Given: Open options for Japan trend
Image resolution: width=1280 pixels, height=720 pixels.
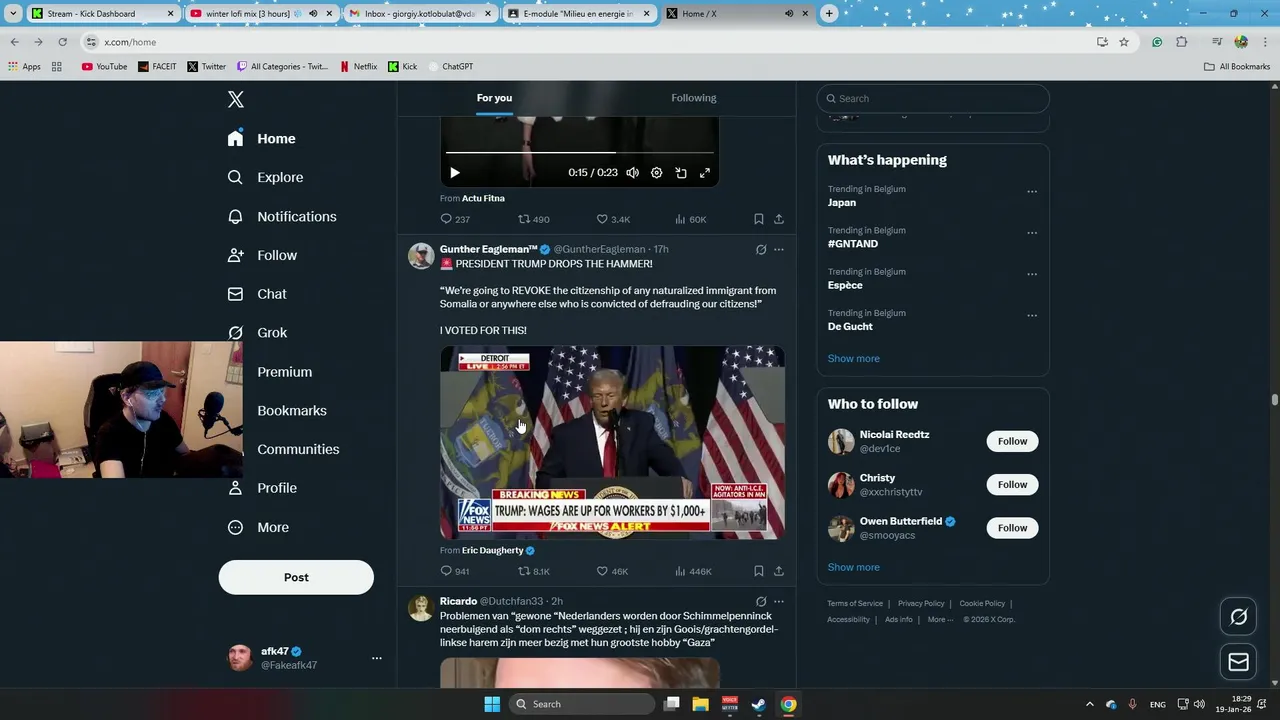Looking at the screenshot, I should (x=1032, y=191).
